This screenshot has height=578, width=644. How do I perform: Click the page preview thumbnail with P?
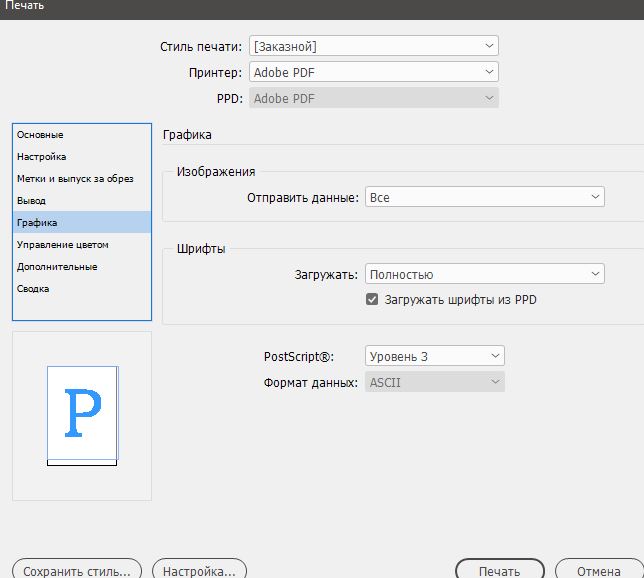tap(83, 415)
